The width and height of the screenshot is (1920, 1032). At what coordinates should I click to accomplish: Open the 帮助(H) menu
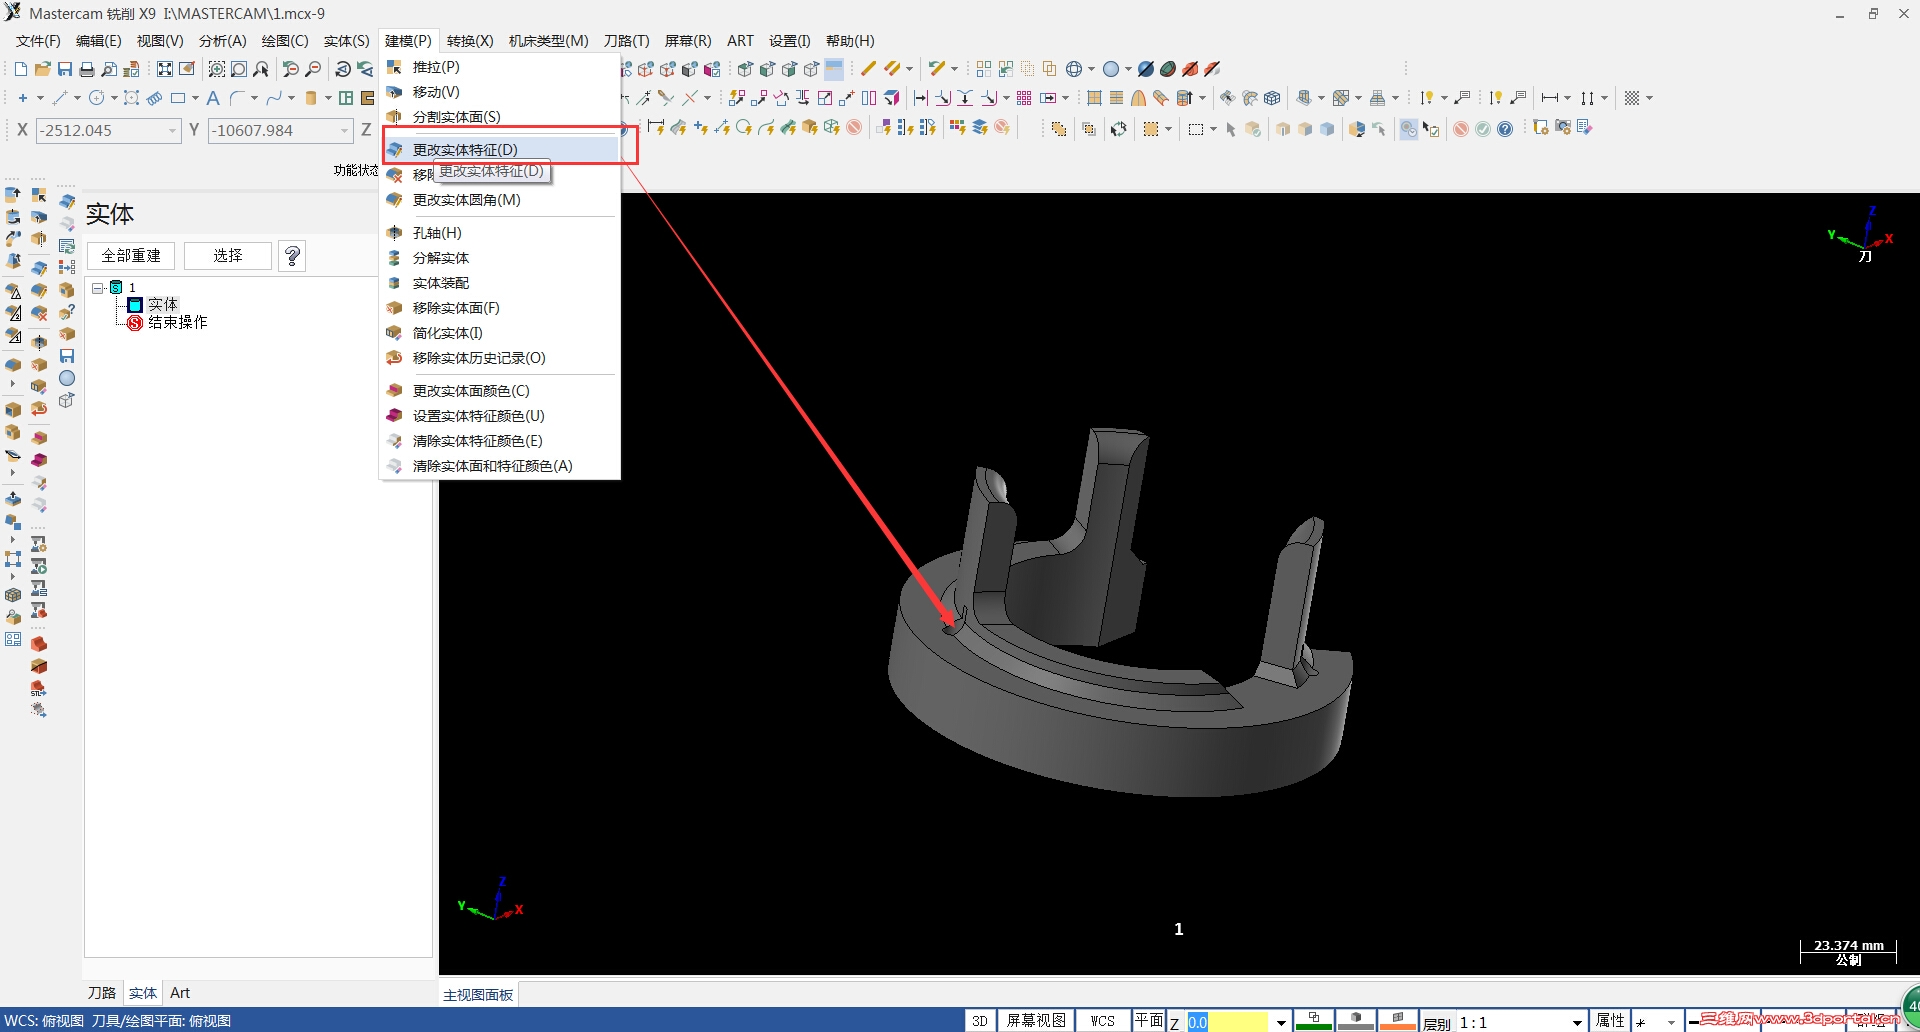(x=850, y=41)
